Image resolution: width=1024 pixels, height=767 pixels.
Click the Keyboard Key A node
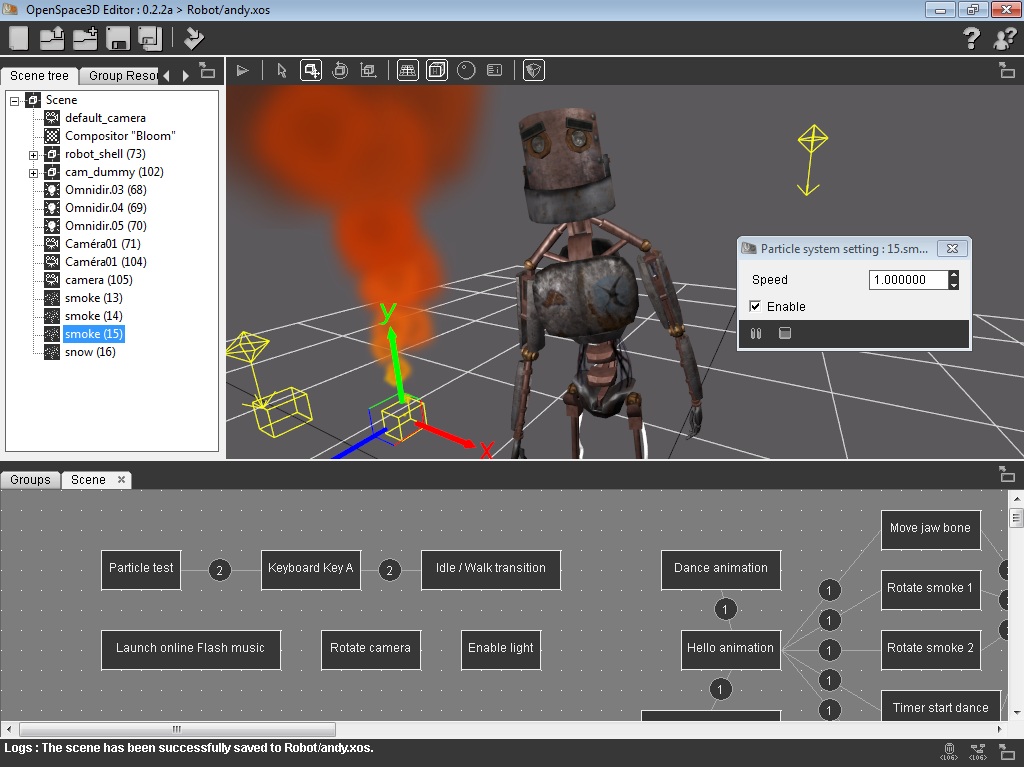[x=310, y=569]
